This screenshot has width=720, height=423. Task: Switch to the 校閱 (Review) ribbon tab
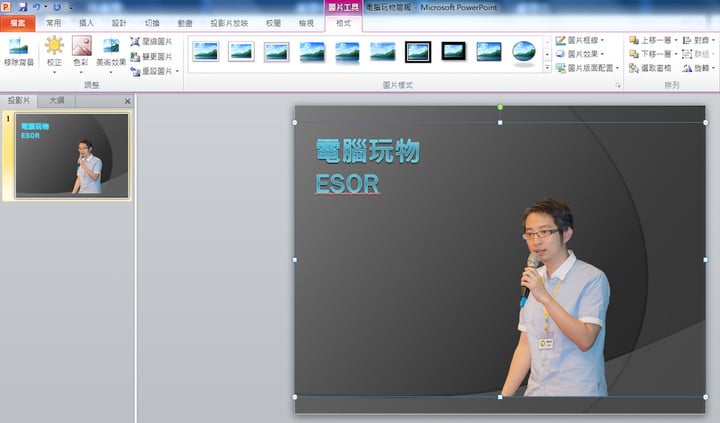click(x=273, y=23)
